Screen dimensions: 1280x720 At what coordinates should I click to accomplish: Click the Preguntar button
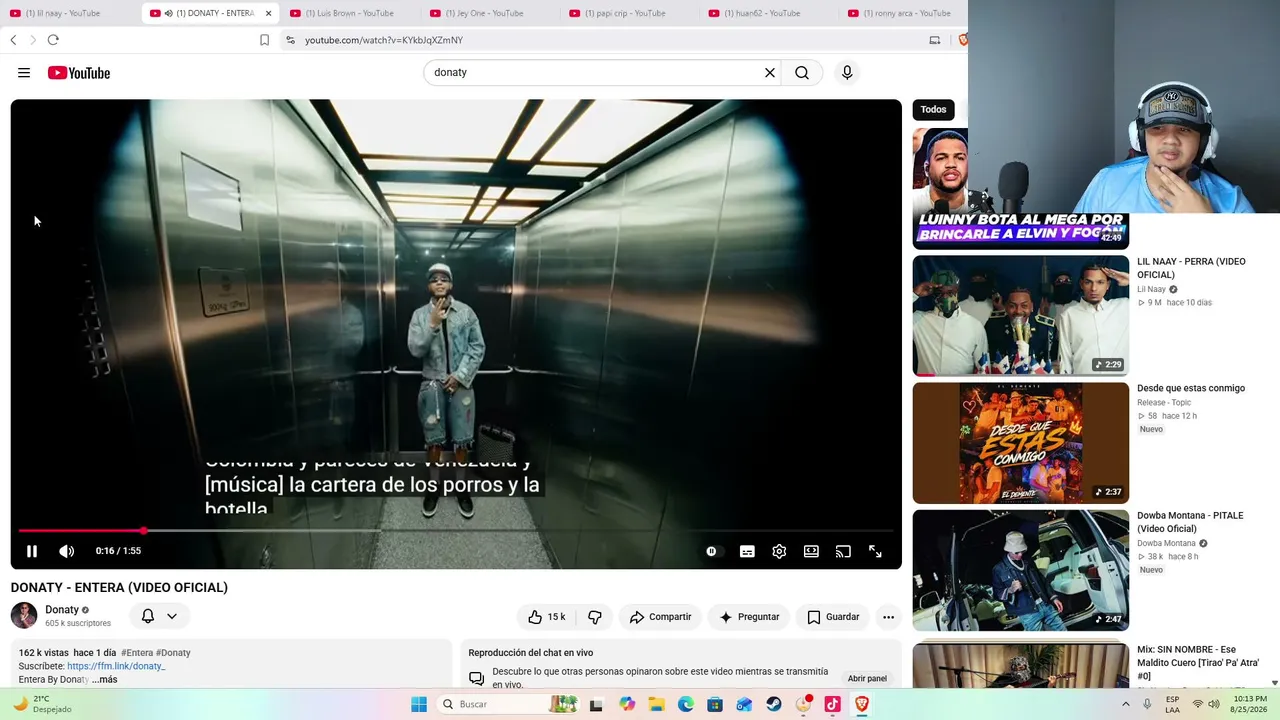coord(749,617)
